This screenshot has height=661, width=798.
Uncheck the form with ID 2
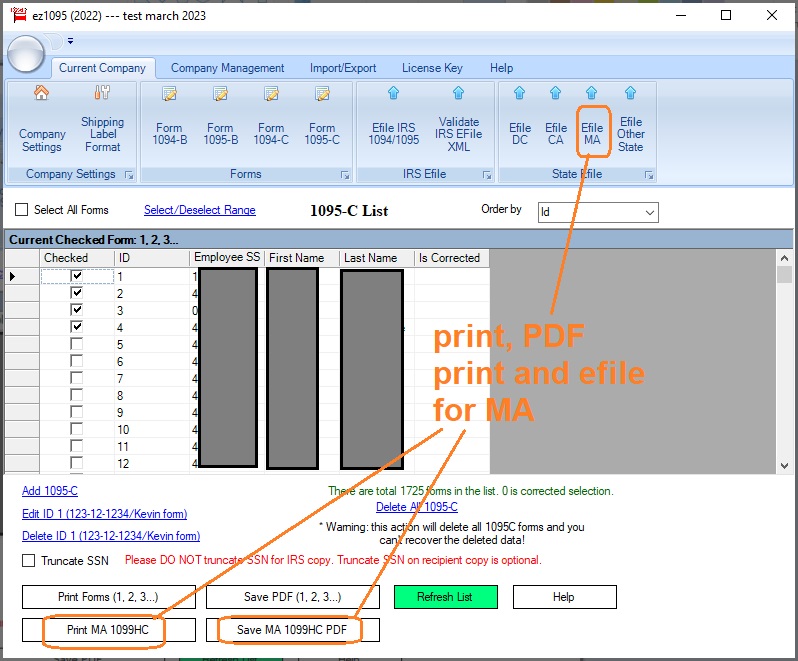tap(76, 293)
